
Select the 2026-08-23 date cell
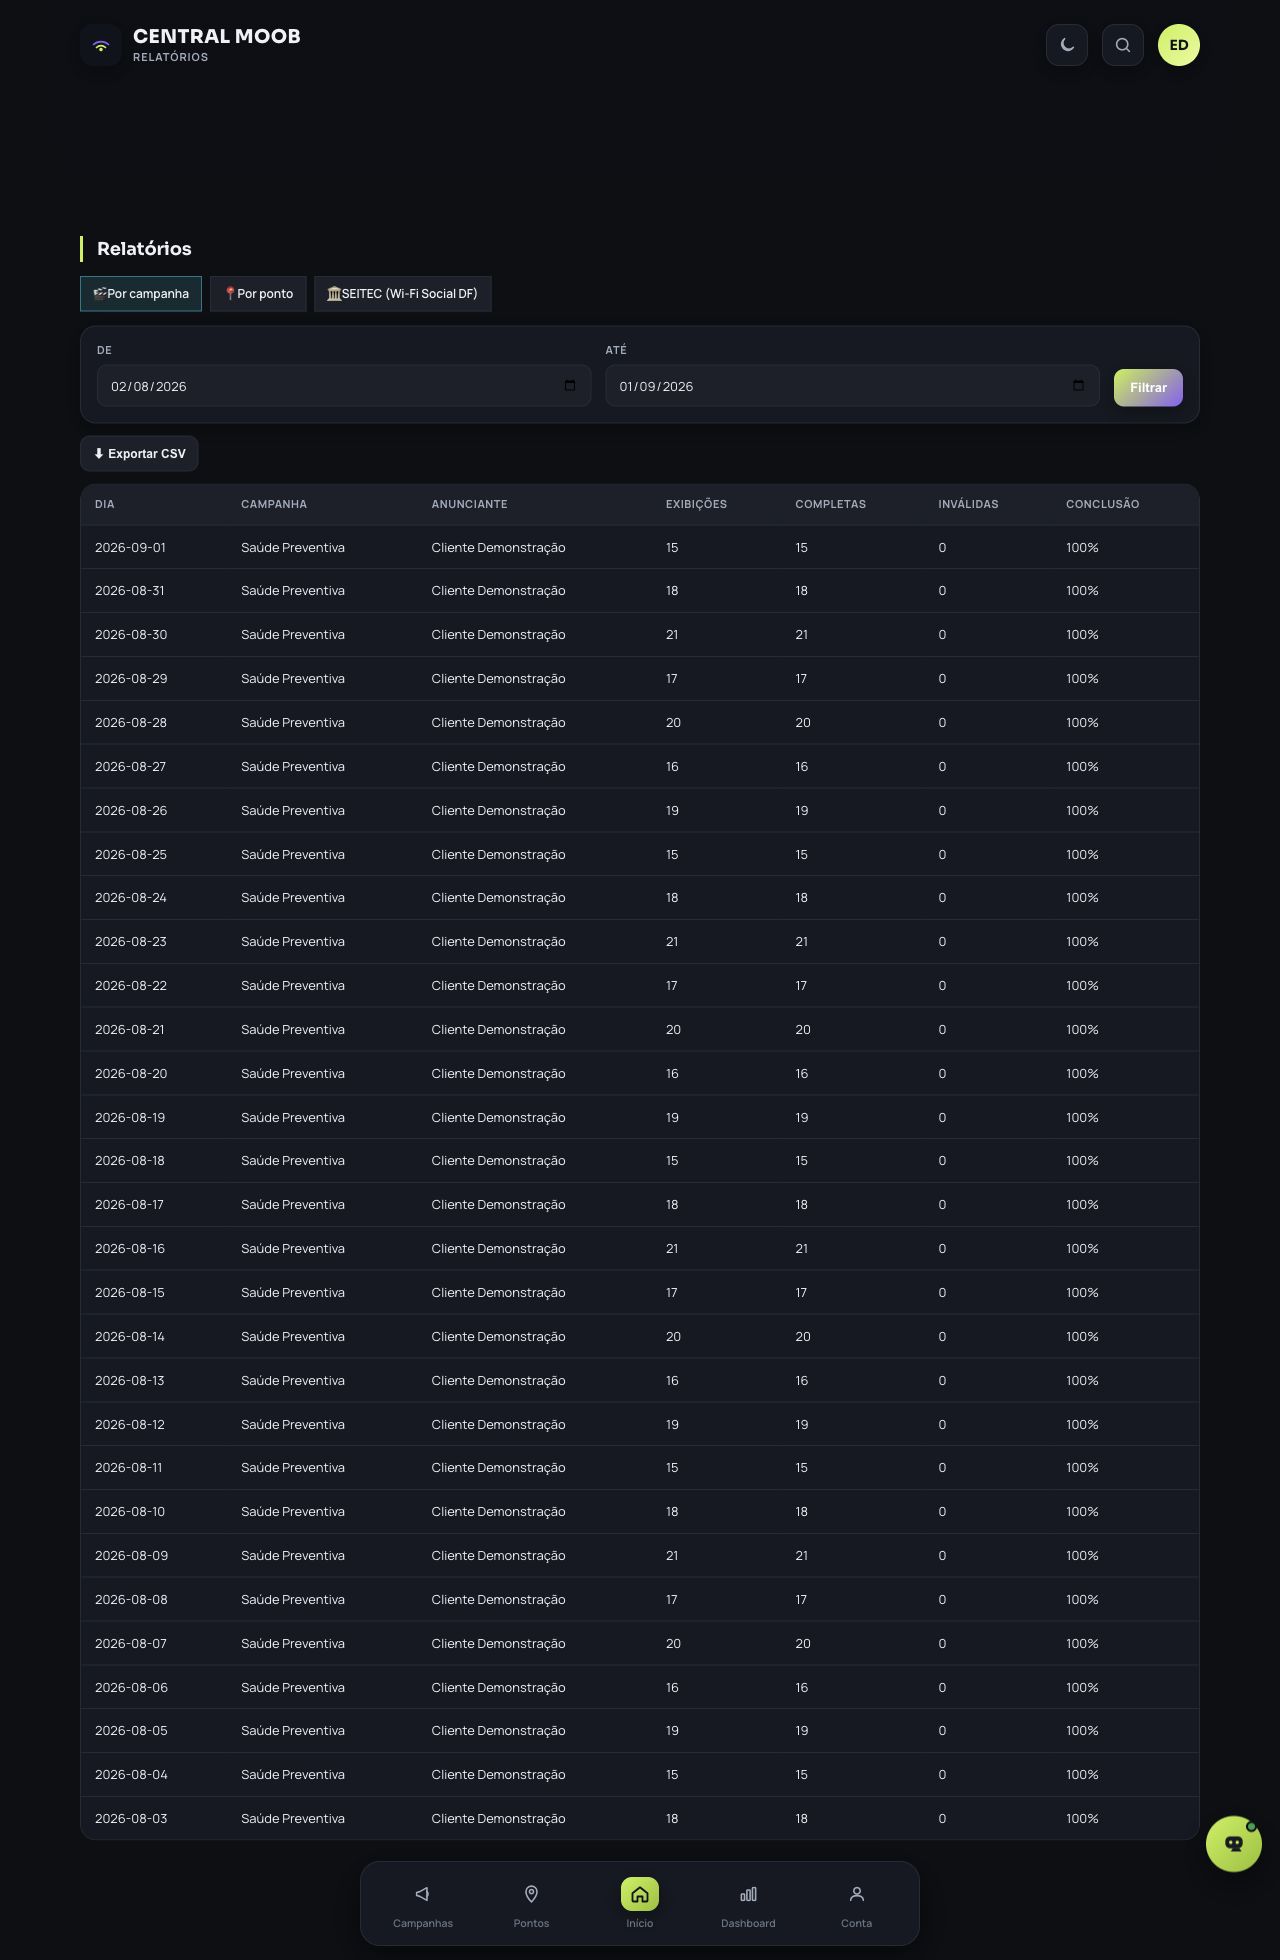pos(130,942)
